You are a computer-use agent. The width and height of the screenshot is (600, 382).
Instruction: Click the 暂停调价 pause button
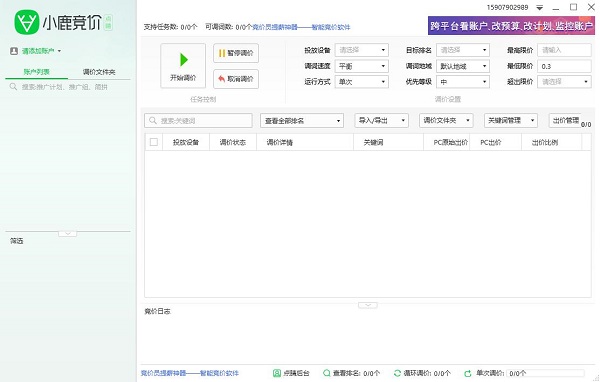[236, 53]
